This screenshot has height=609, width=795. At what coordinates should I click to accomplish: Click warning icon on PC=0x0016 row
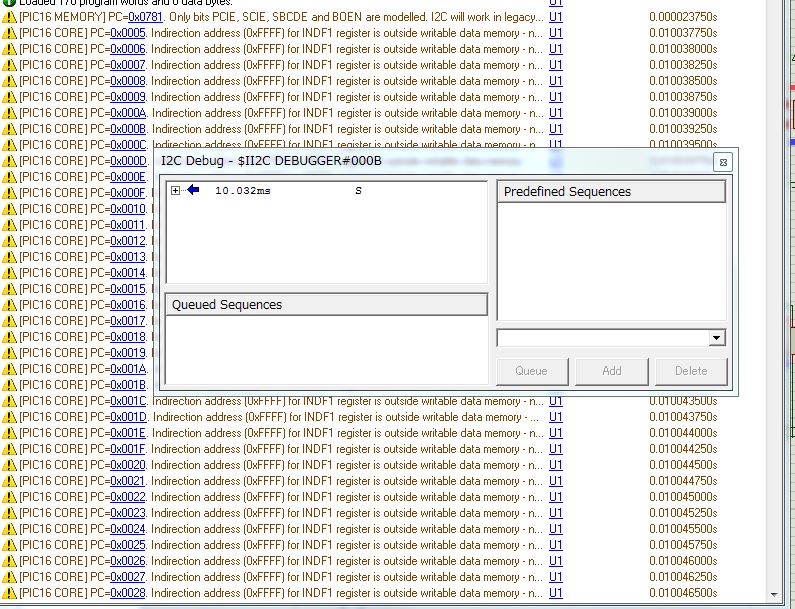point(9,305)
